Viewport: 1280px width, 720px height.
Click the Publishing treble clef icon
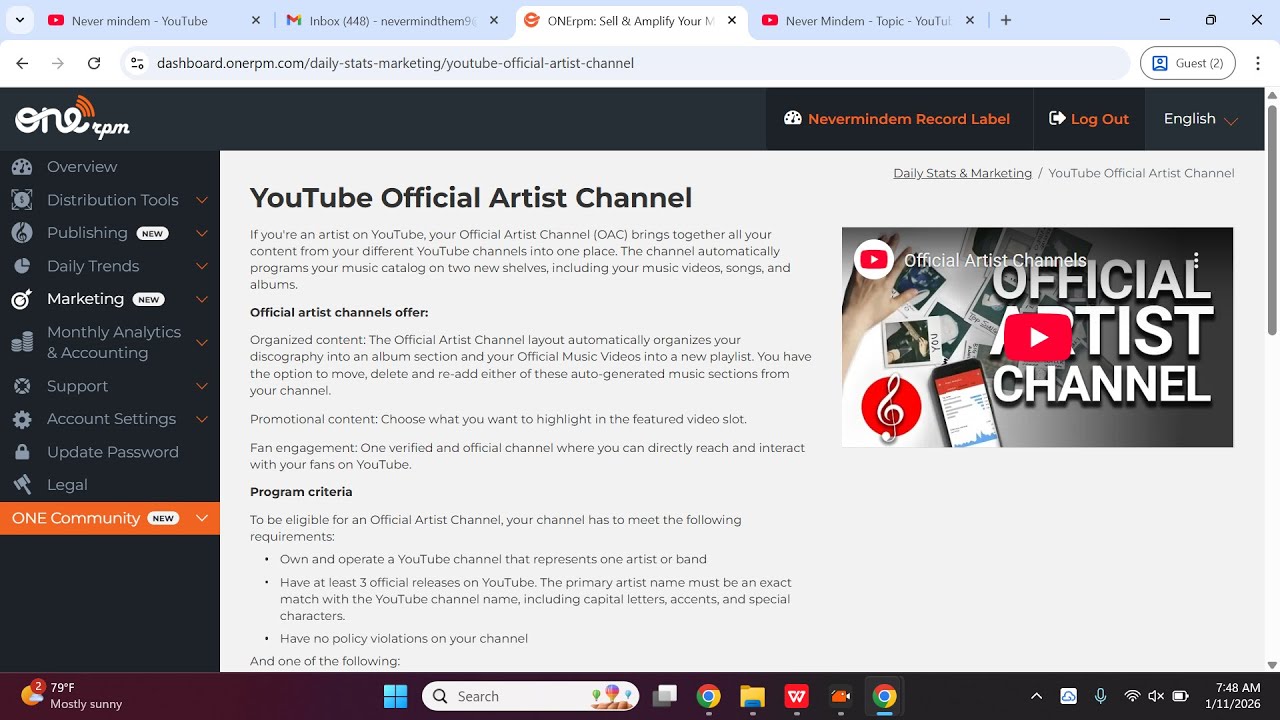tap(22, 233)
